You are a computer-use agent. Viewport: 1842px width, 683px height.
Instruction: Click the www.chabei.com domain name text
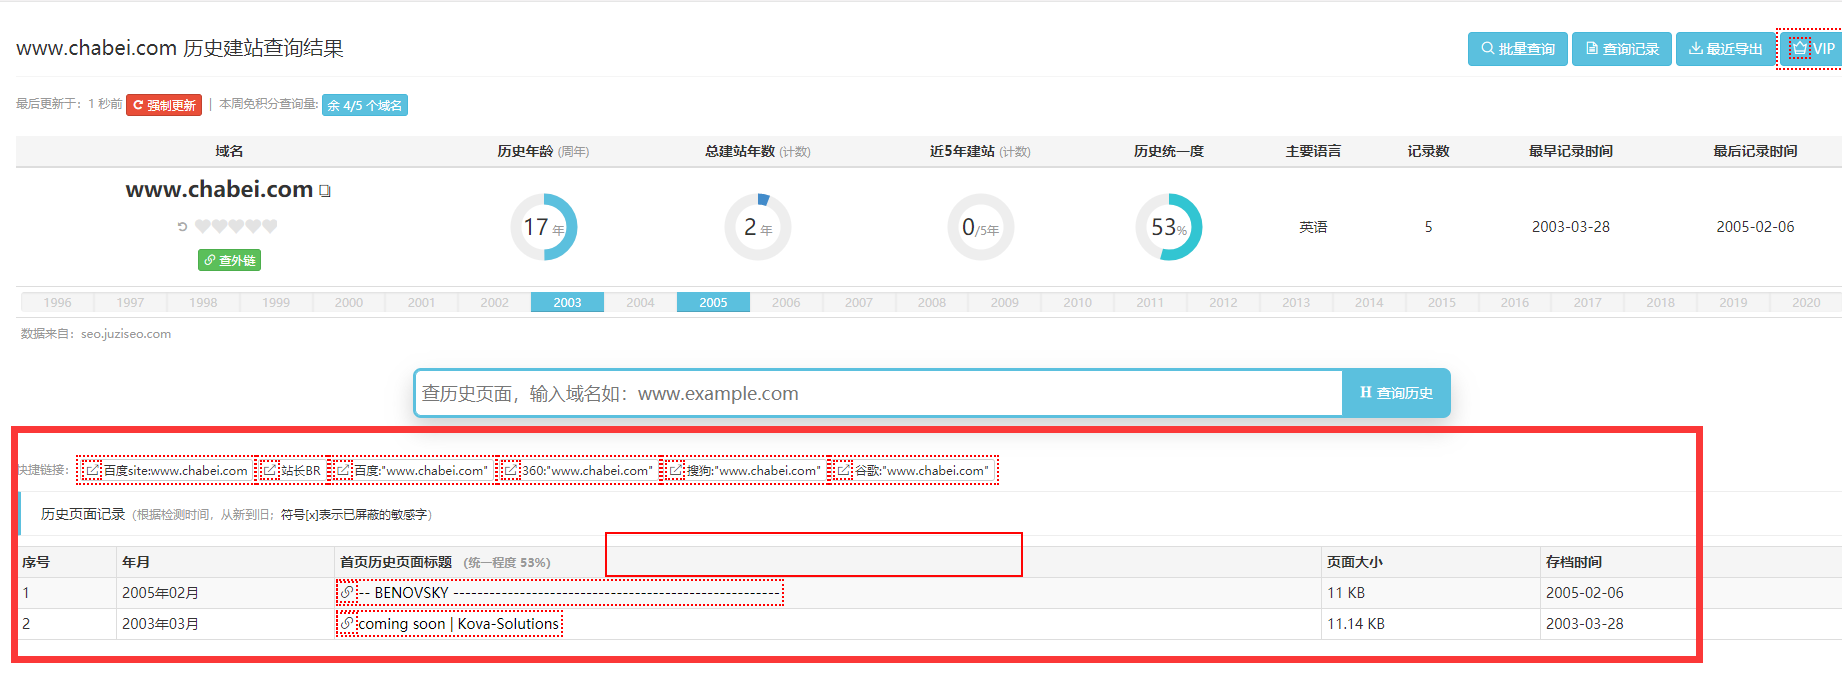(219, 189)
